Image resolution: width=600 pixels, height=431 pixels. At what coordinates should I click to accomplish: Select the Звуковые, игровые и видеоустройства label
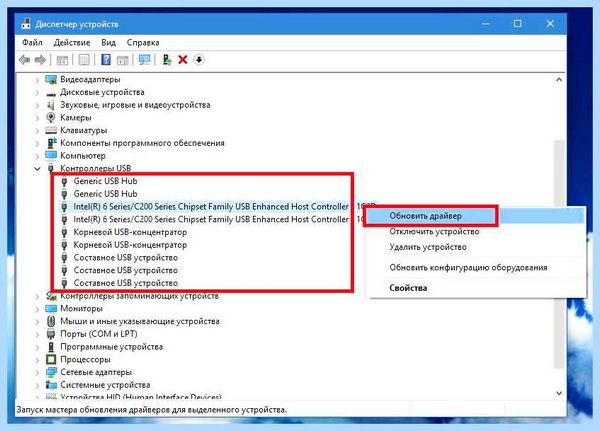tap(135, 105)
